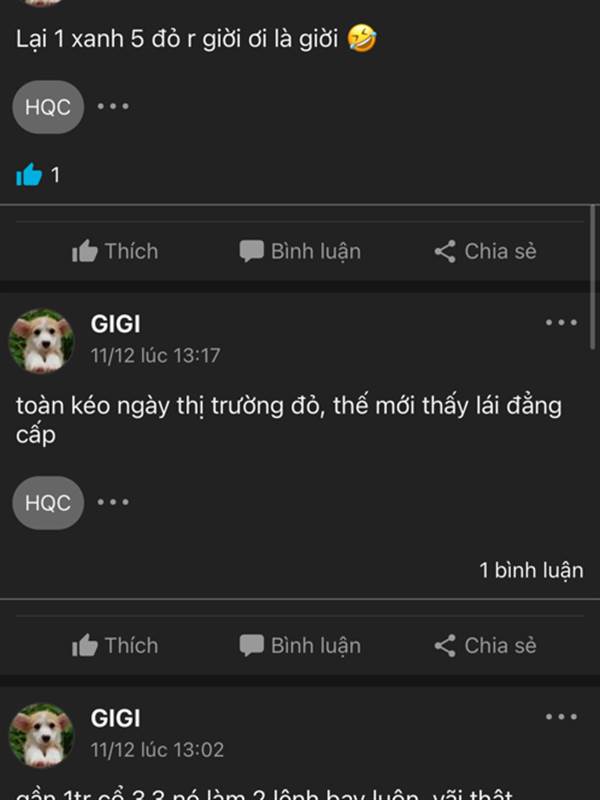Expand ellipsis next to first HQC tag

(x=113, y=107)
